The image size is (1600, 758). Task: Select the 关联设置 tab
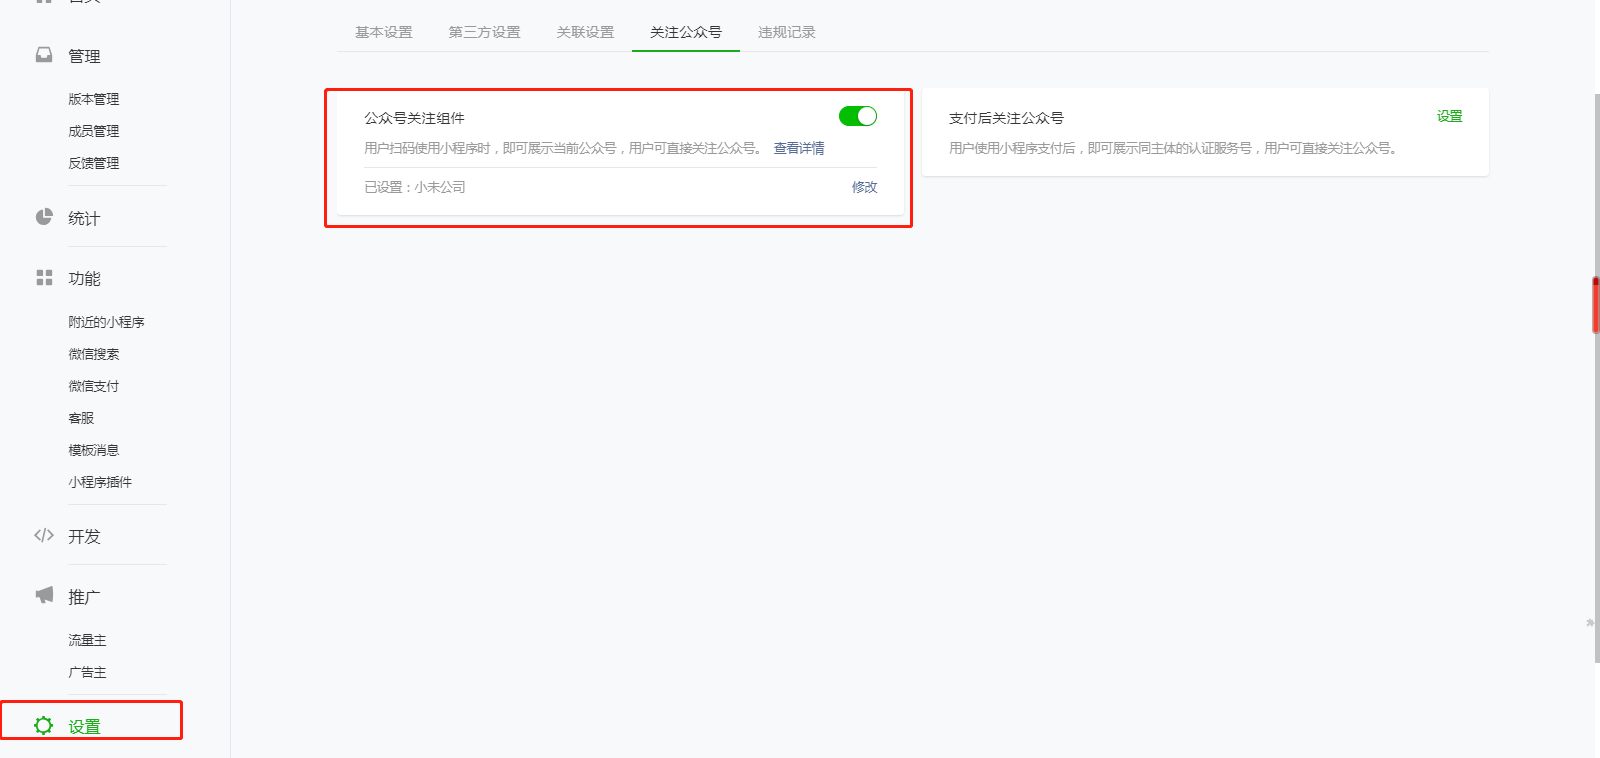coord(585,32)
